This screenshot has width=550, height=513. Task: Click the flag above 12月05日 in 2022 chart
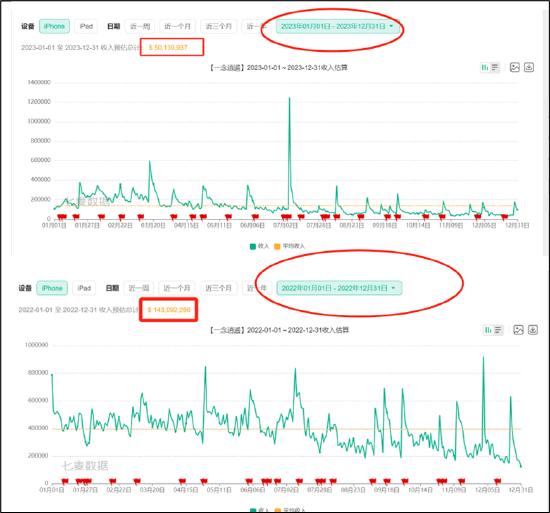(x=497, y=481)
